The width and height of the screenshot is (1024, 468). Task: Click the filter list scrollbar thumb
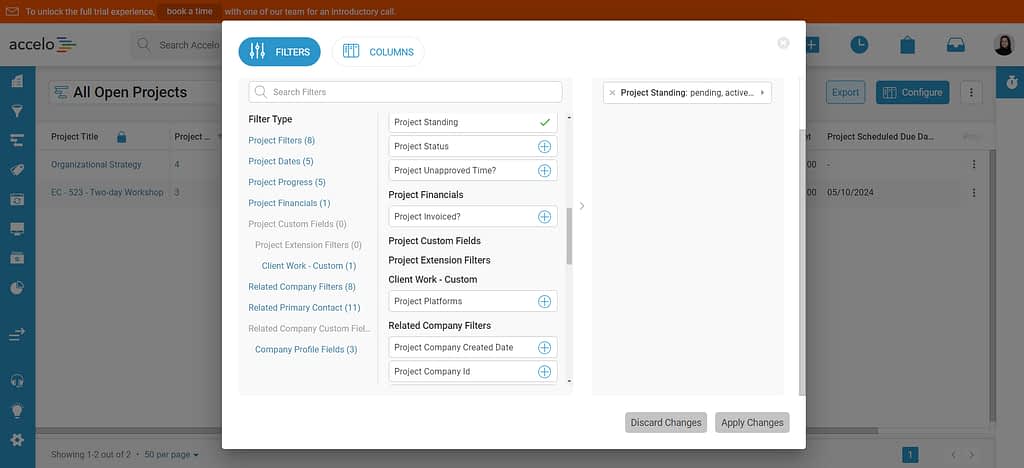569,236
